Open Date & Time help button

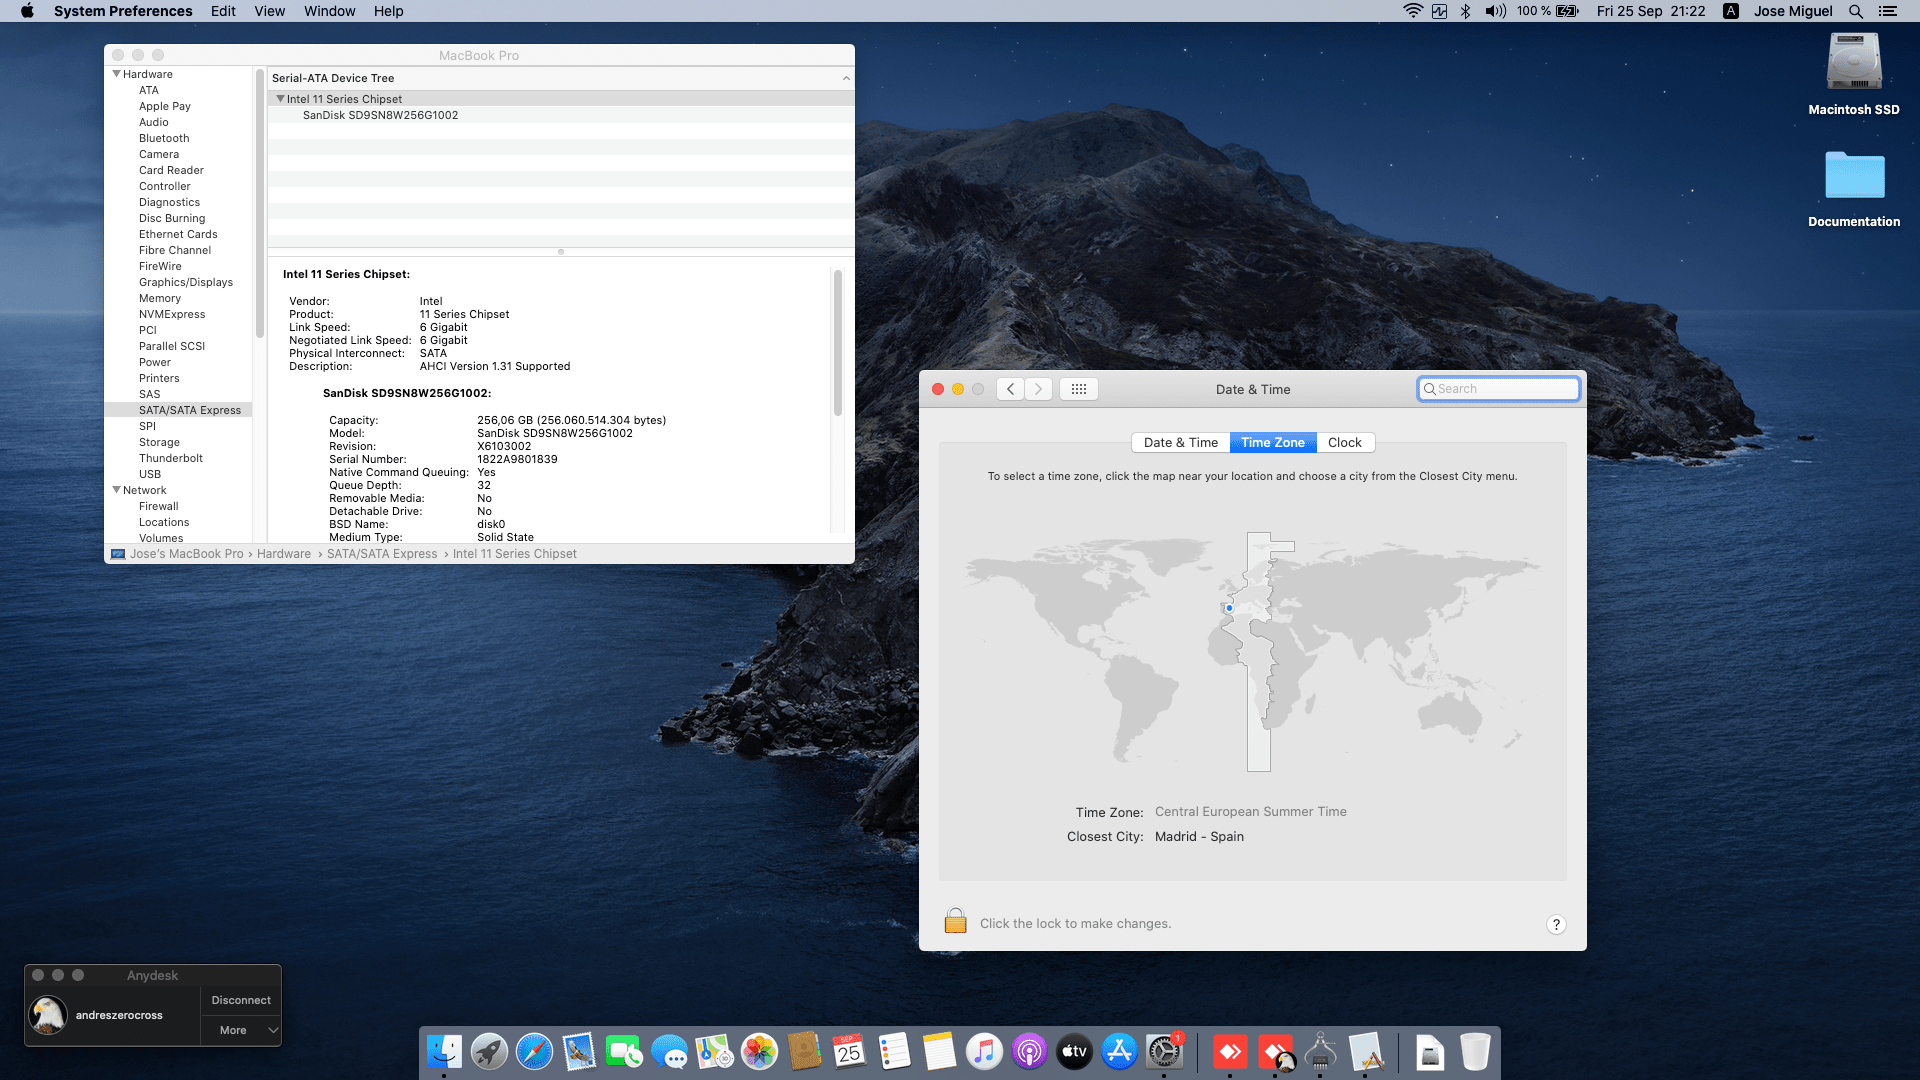[1556, 924]
